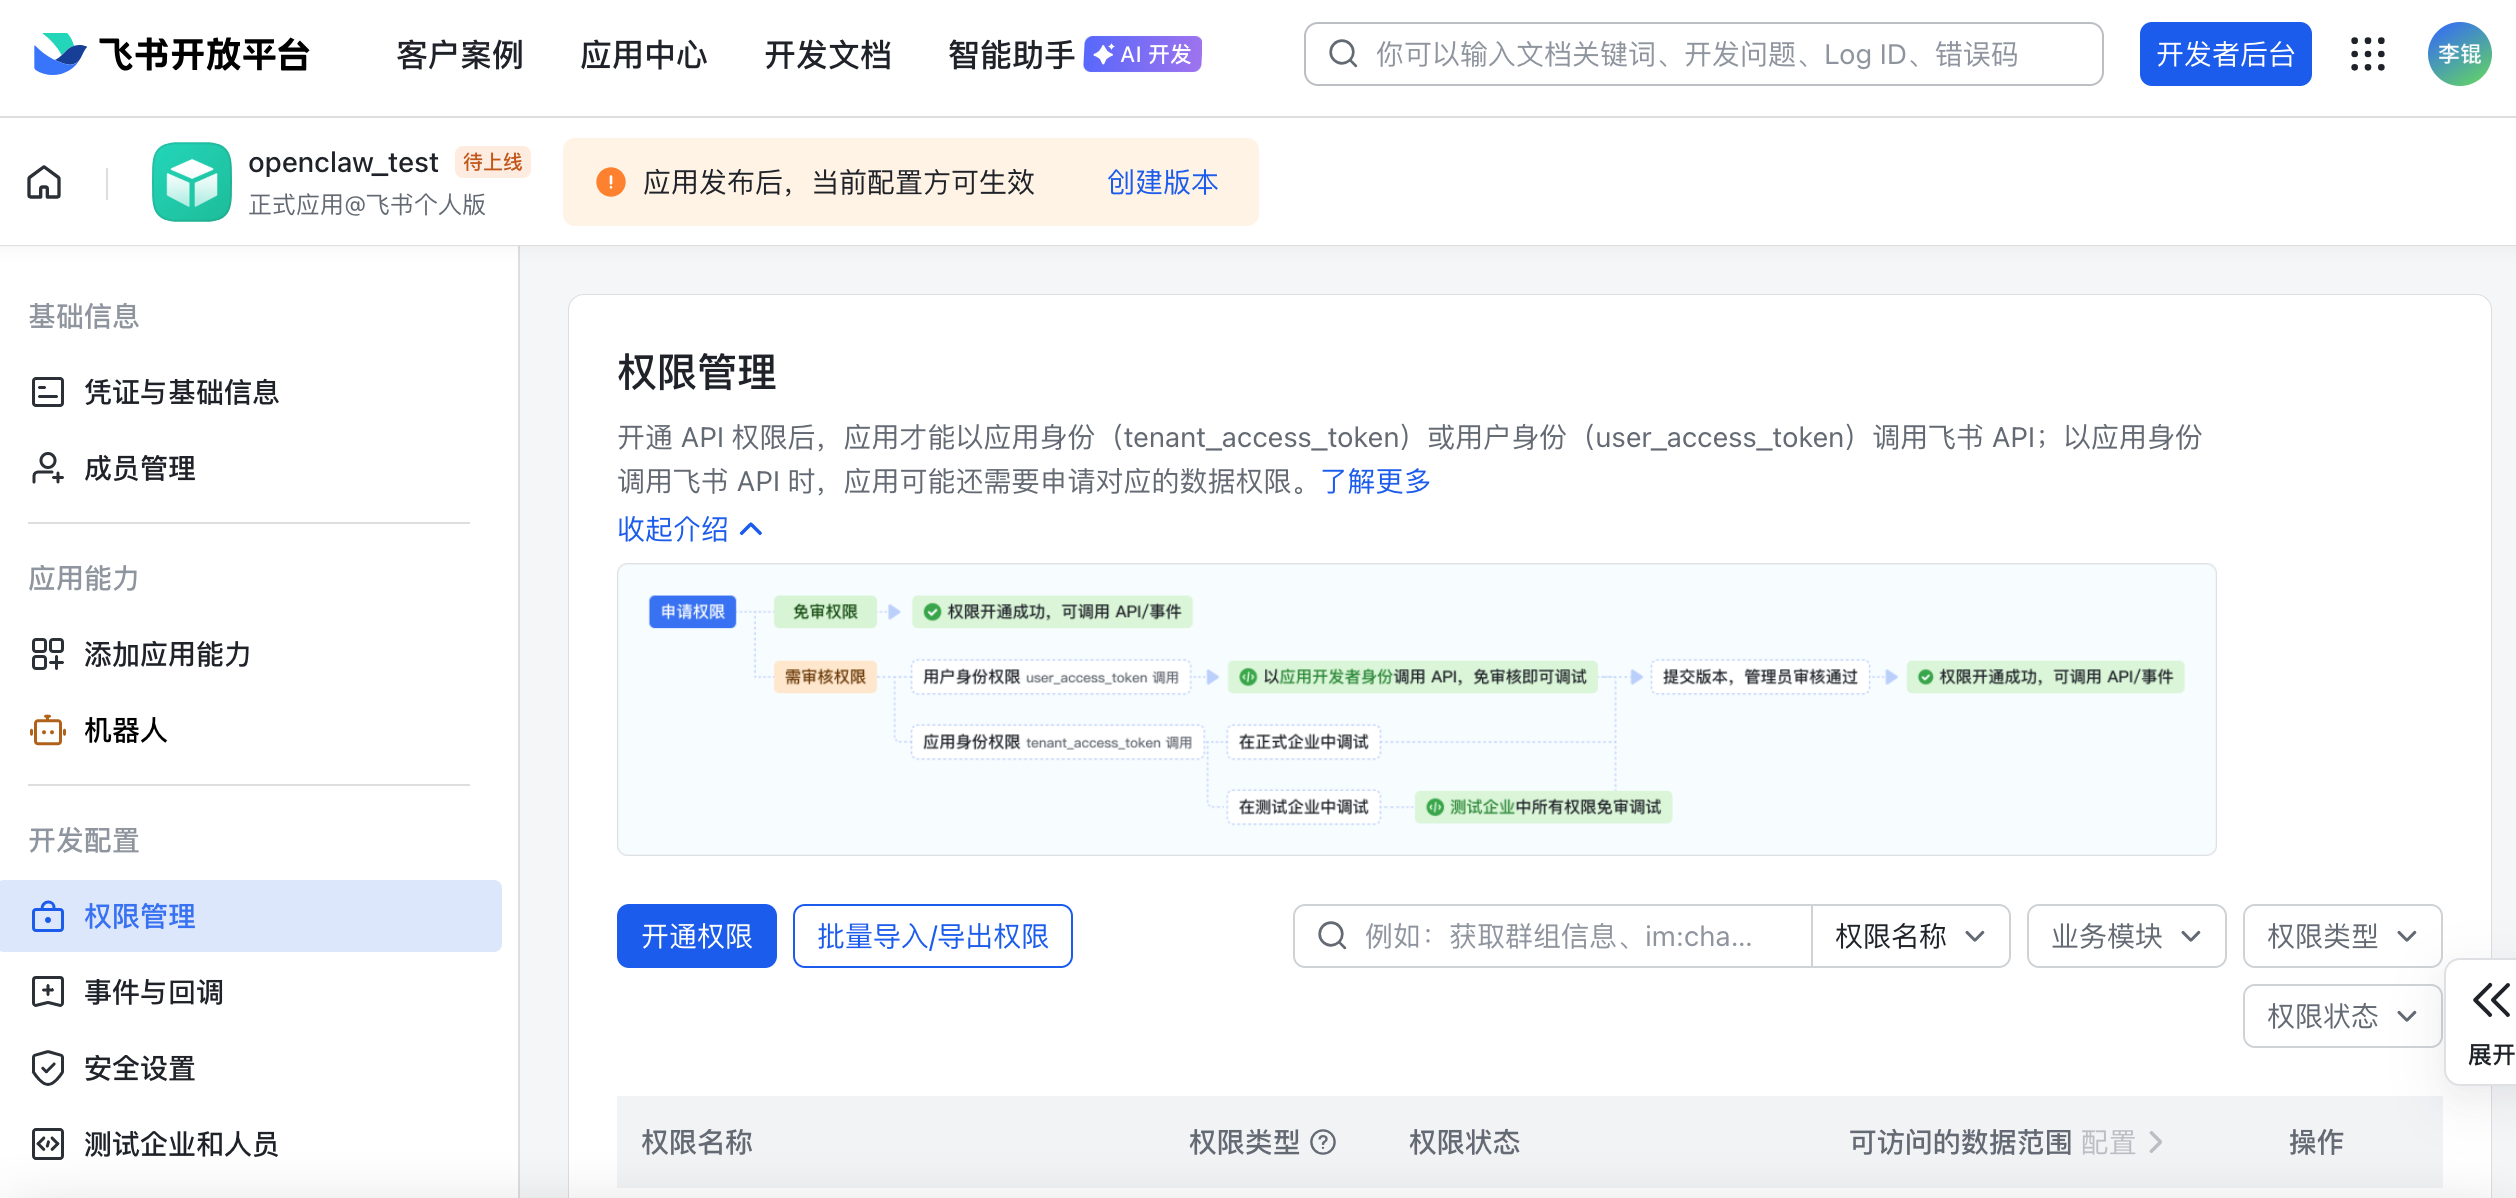The image size is (2516, 1198).
Task: Open the 权限类型 filter dropdown
Action: point(2341,936)
